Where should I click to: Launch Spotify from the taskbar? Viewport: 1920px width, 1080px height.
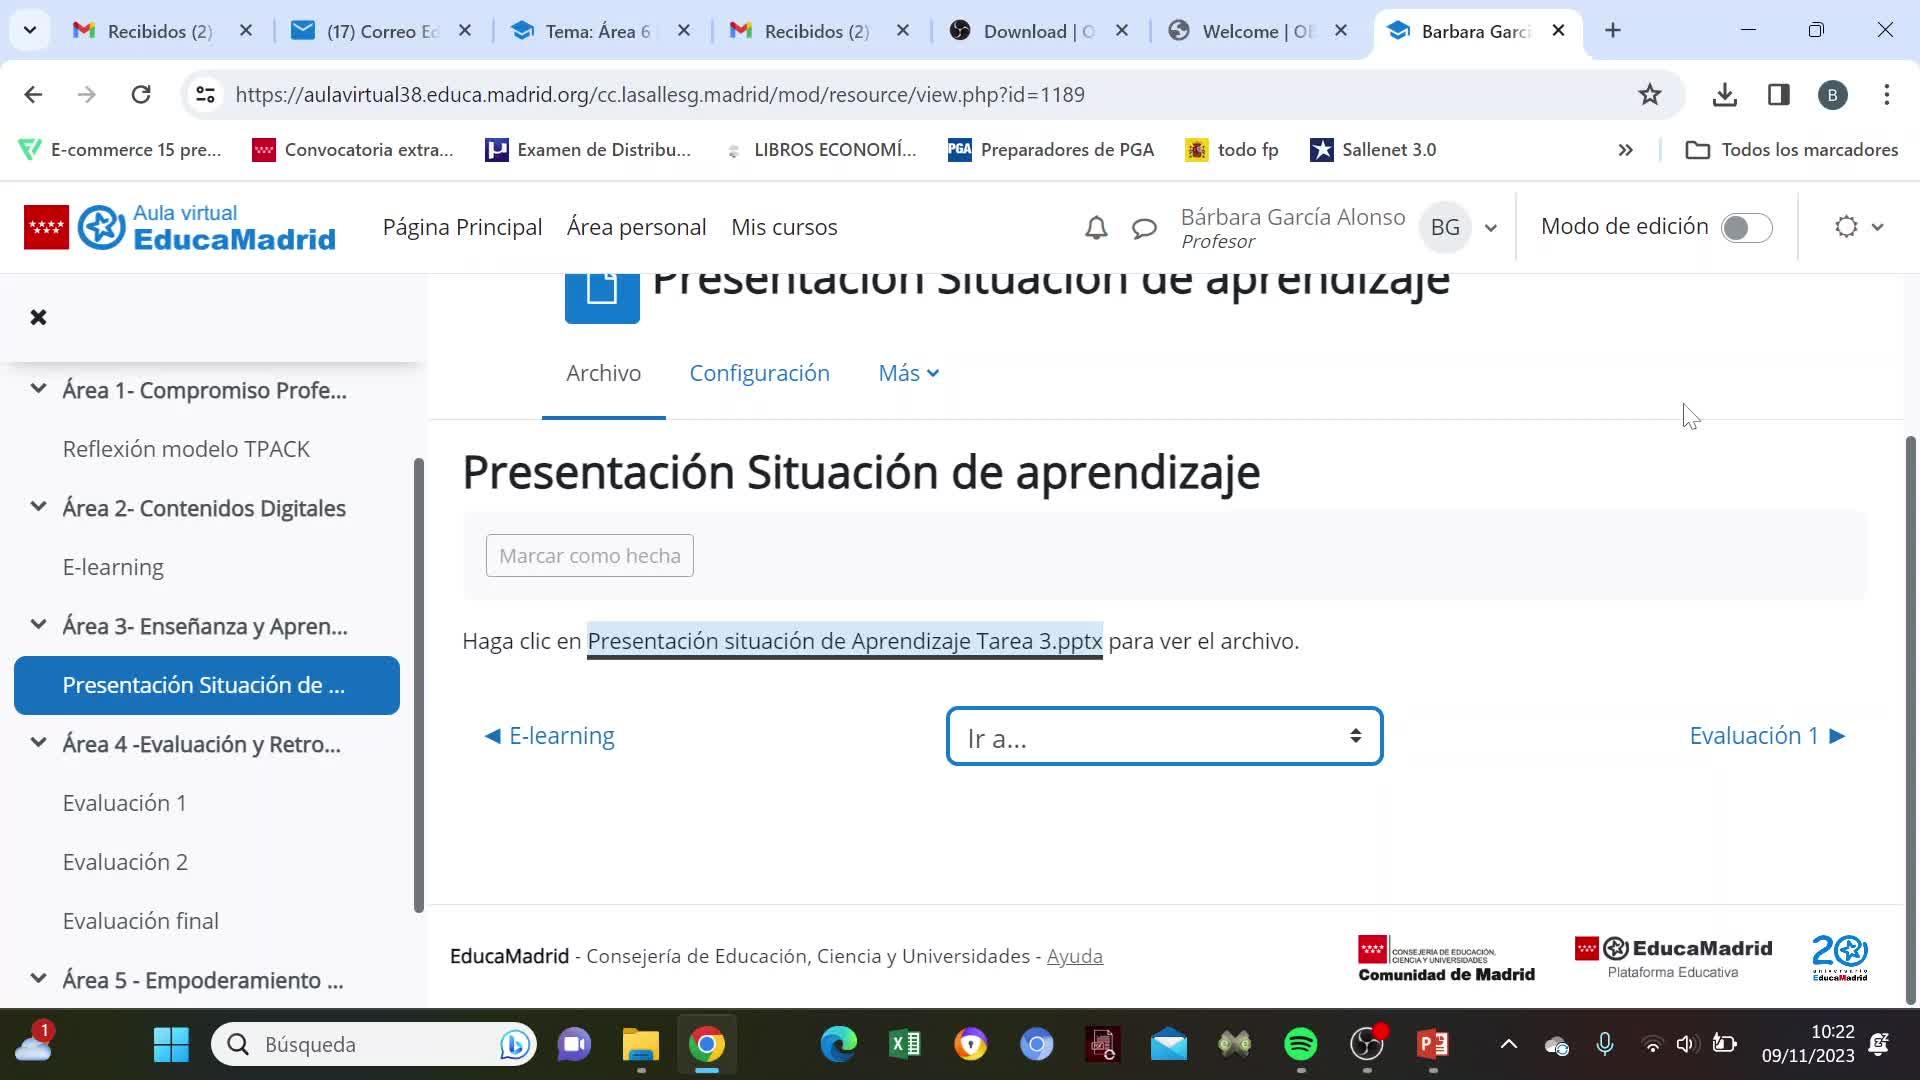pyautogui.click(x=1300, y=1044)
